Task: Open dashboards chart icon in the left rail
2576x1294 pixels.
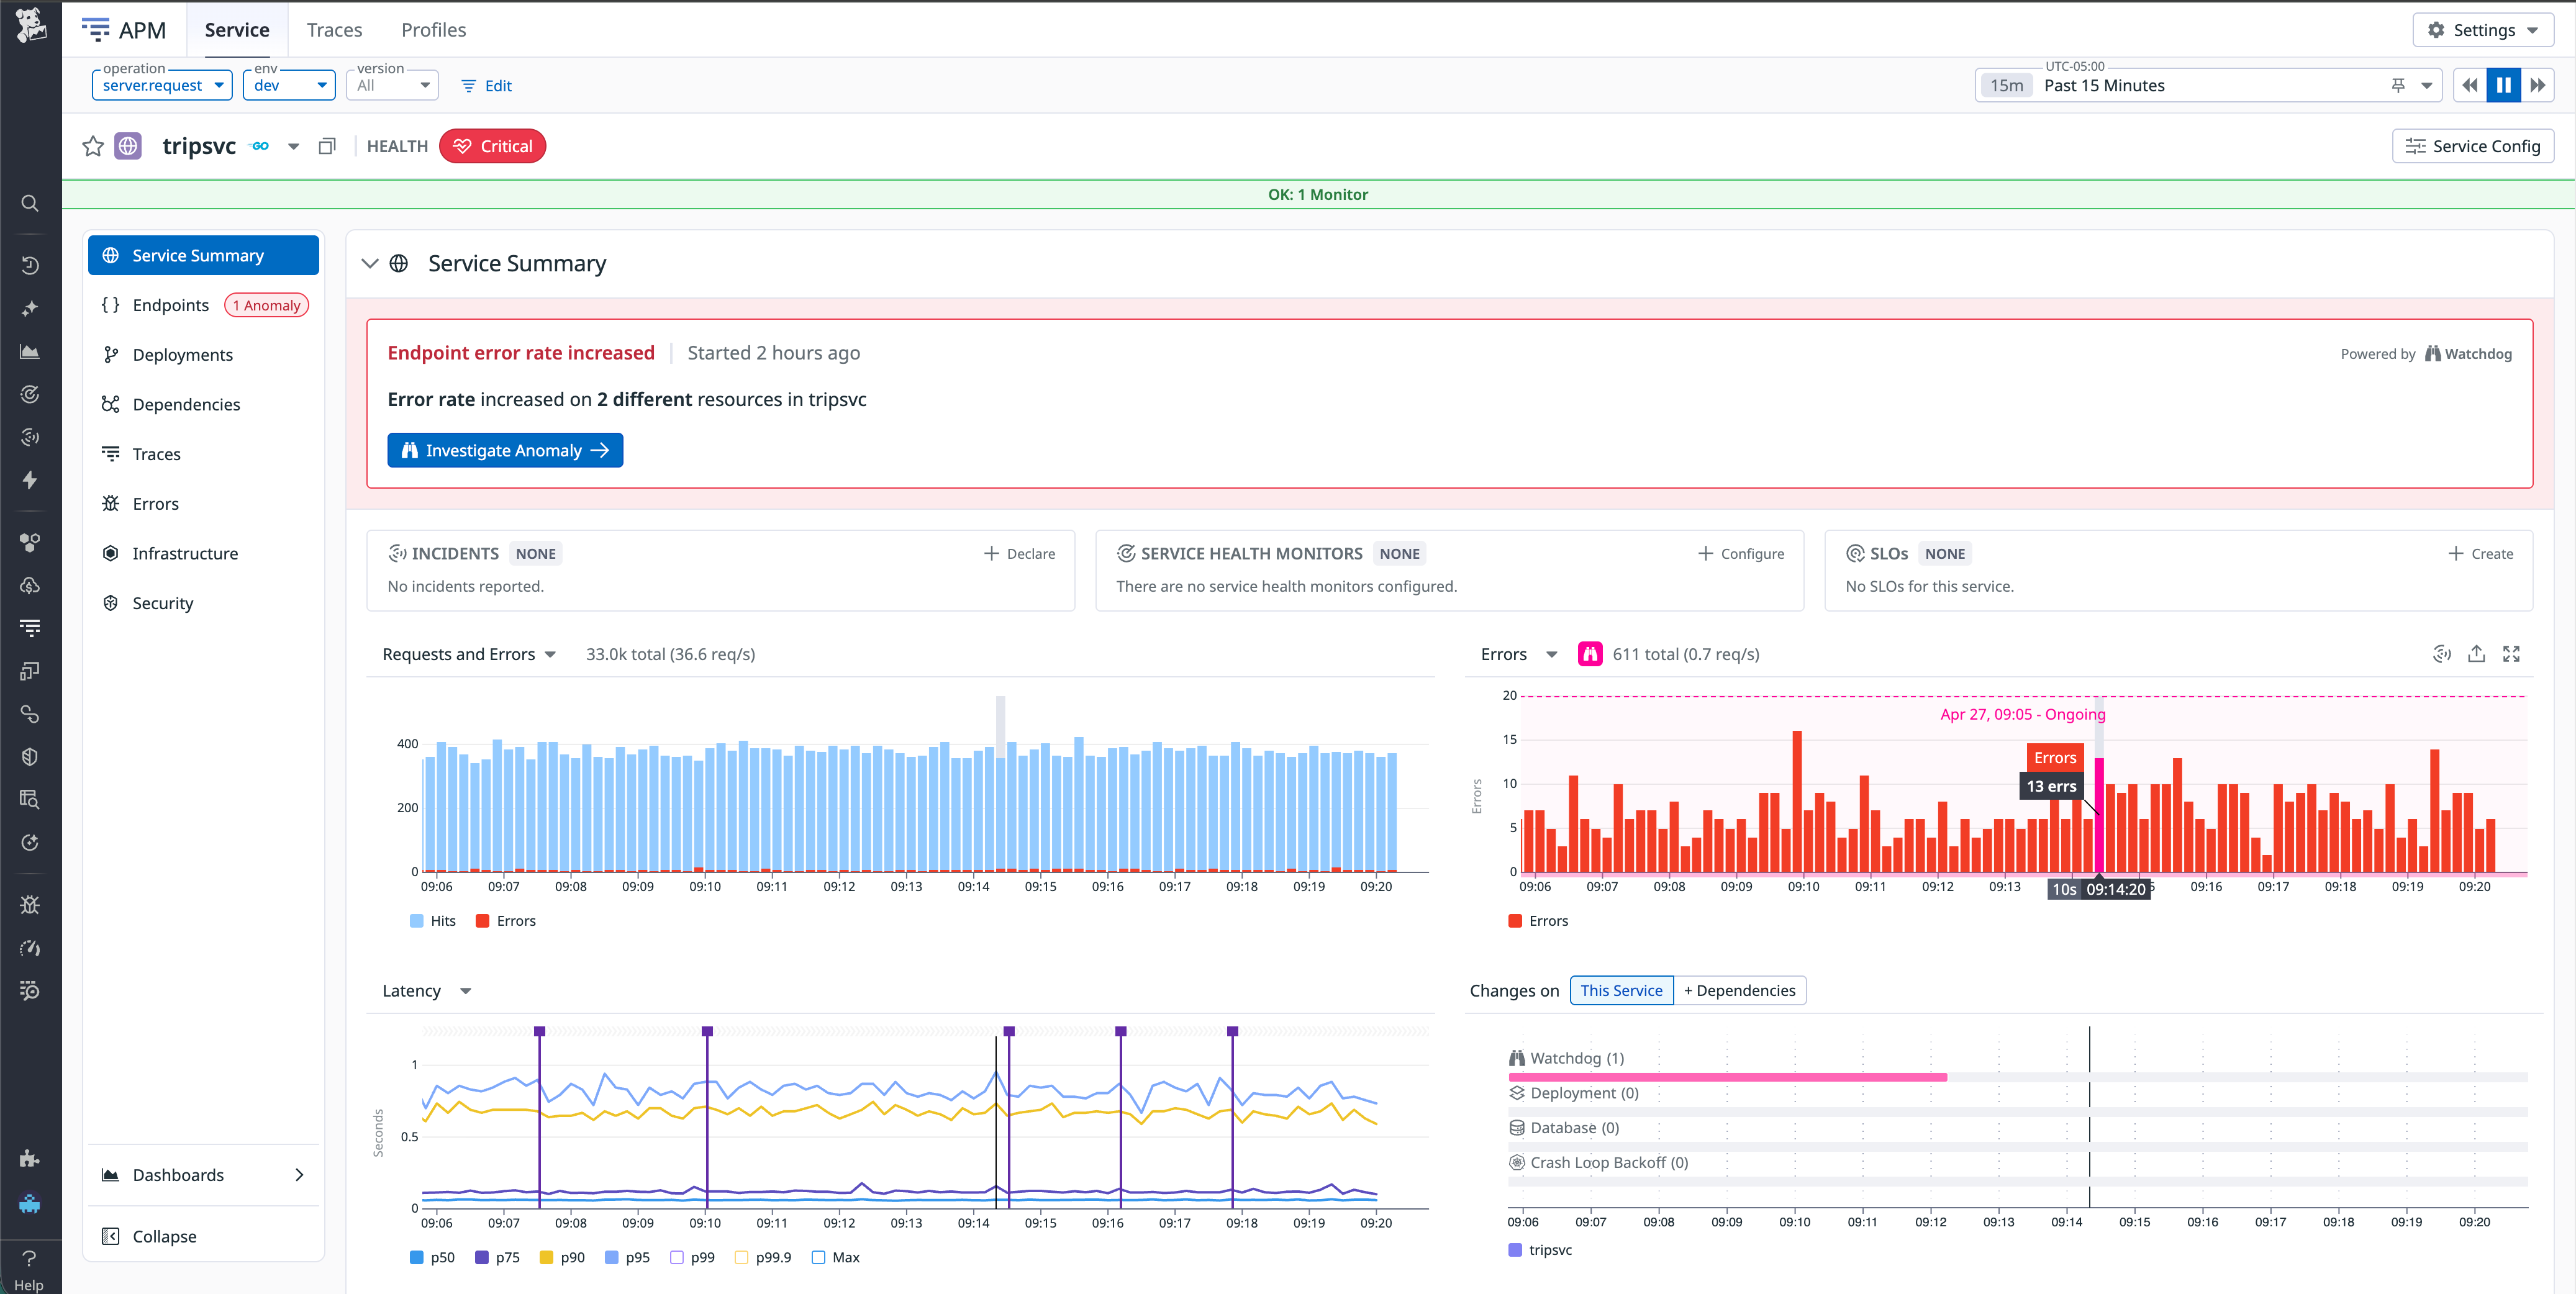Action: [30, 351]
